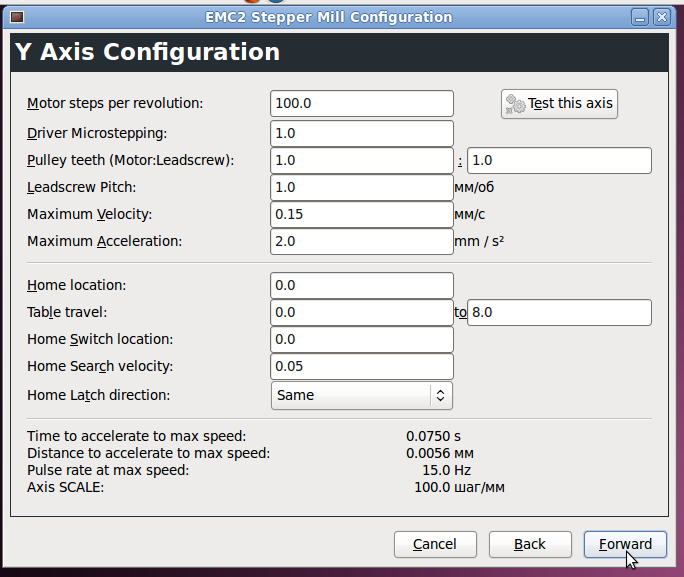Click the Home location field
Screen dimensions: 684x577
pyautogui.click(x=362, y=285)
